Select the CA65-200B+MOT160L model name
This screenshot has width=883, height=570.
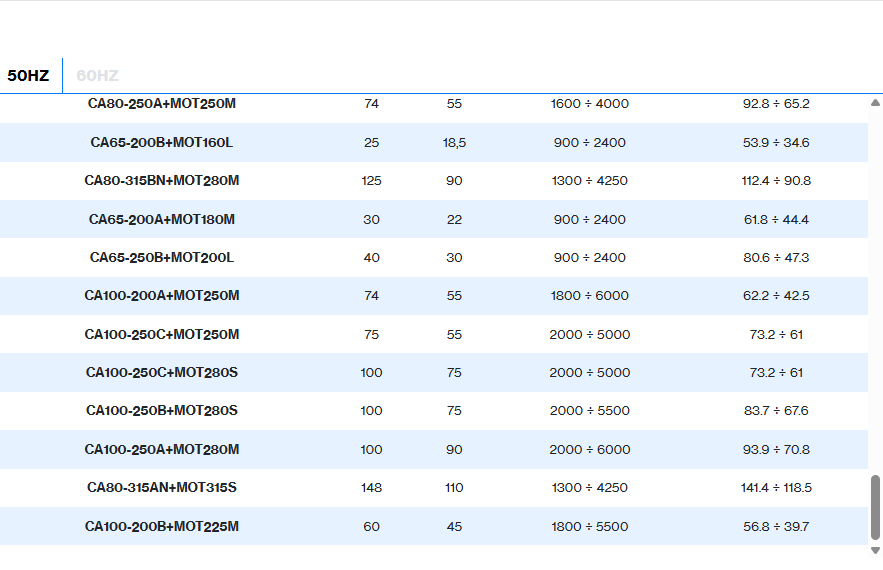[x=161, y=143]
